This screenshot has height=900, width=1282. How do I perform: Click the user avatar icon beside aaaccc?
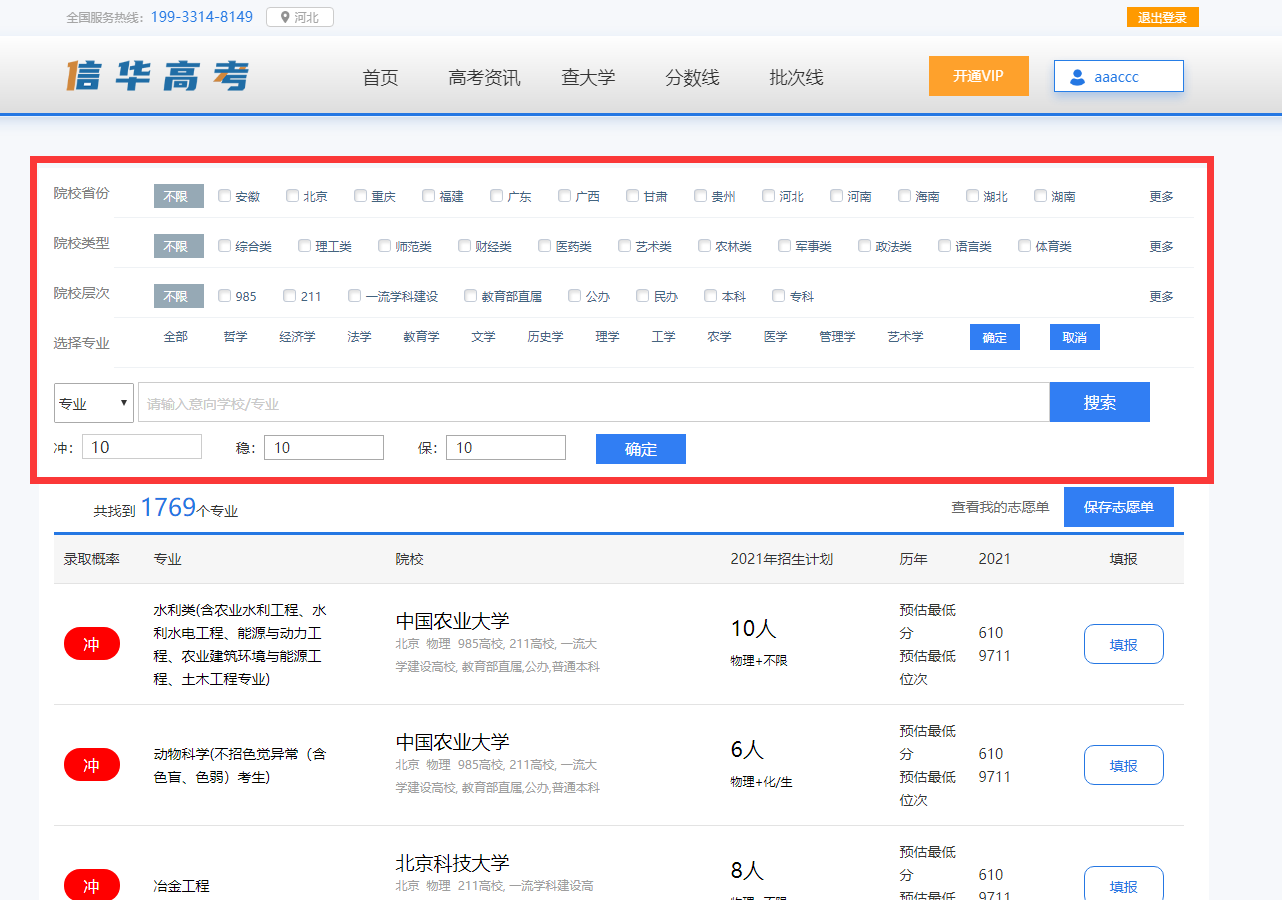tap(1077, 77)
